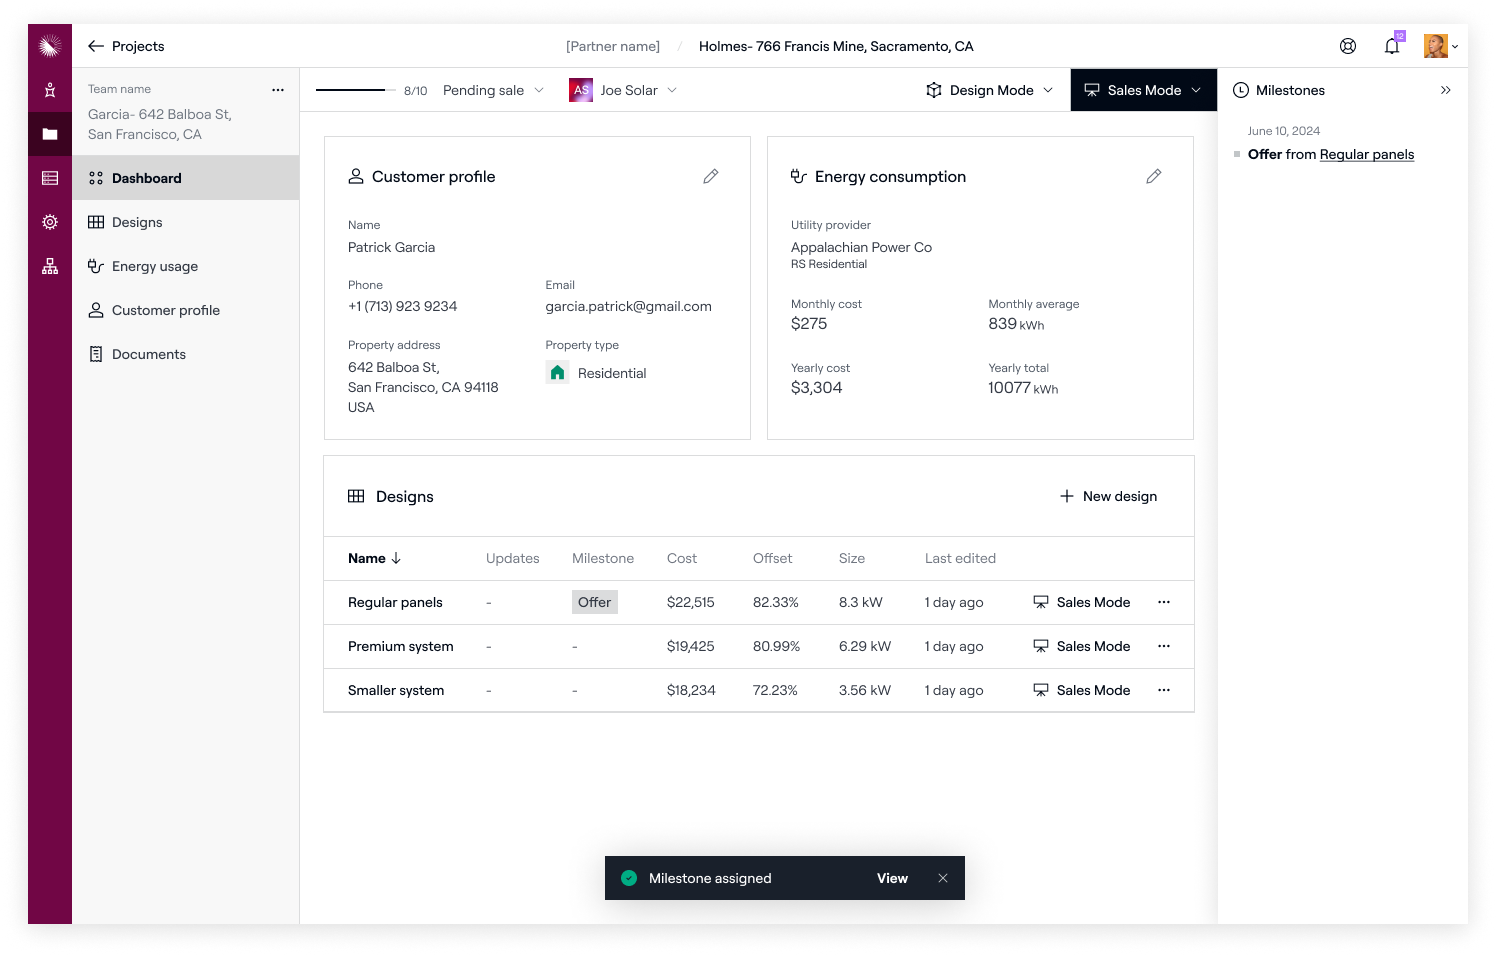Image resolution: width=1496 pixels, height=956 pixels.
Task: Expand the Pending sale status dropdown
Action: (493, 90)
